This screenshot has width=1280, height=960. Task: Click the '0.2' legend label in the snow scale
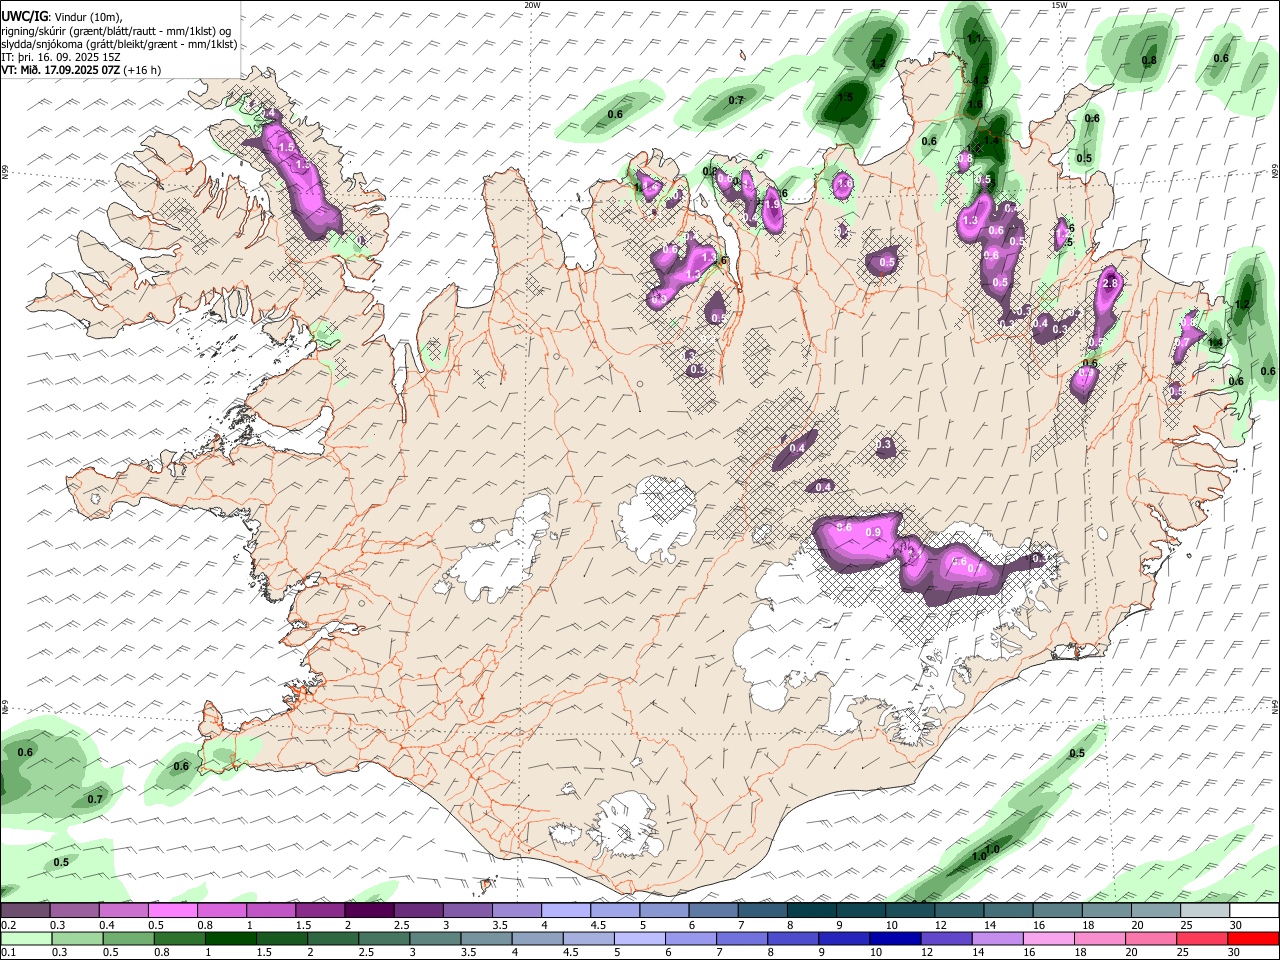[8, 925]
